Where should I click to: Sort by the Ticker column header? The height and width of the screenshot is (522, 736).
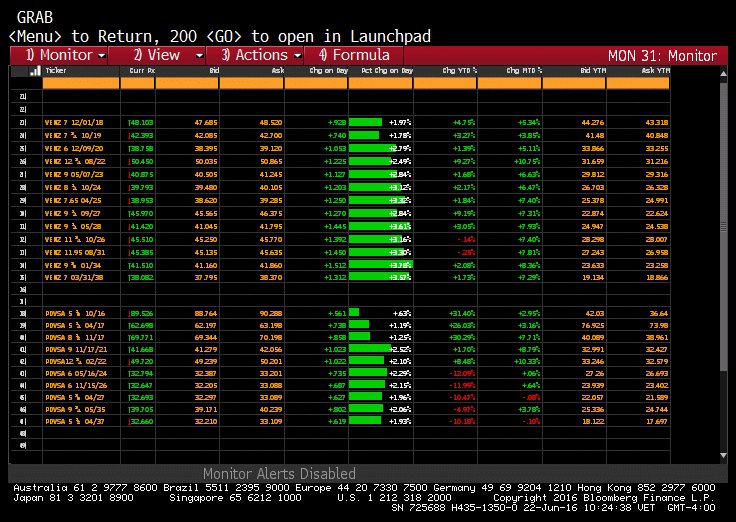pyautogui.click(x=56, y=70)
